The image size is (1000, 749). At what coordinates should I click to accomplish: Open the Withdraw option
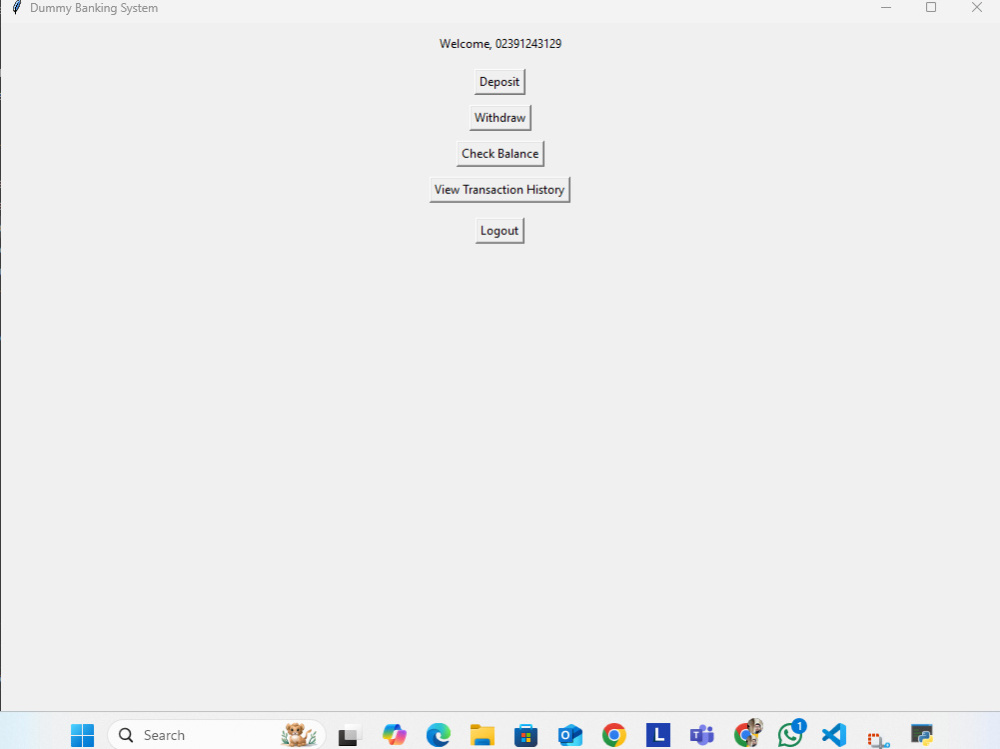500,118
